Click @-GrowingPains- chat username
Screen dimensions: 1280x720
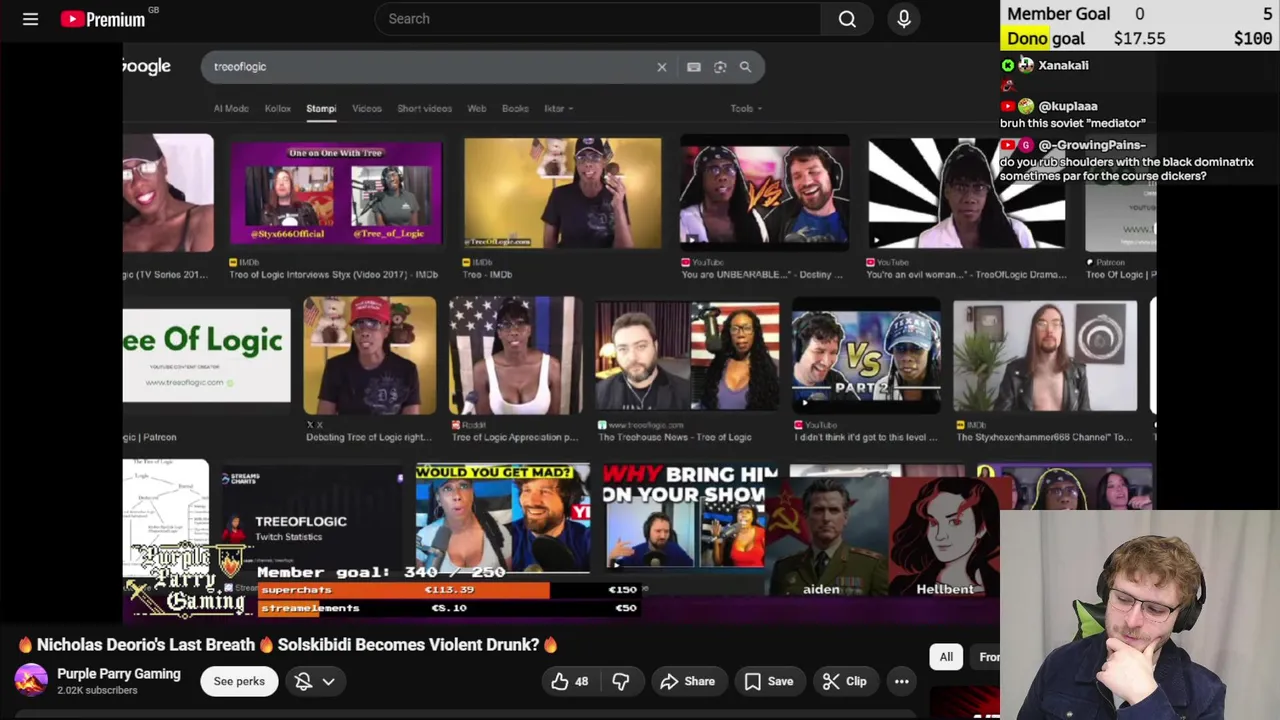point(1092,145)
